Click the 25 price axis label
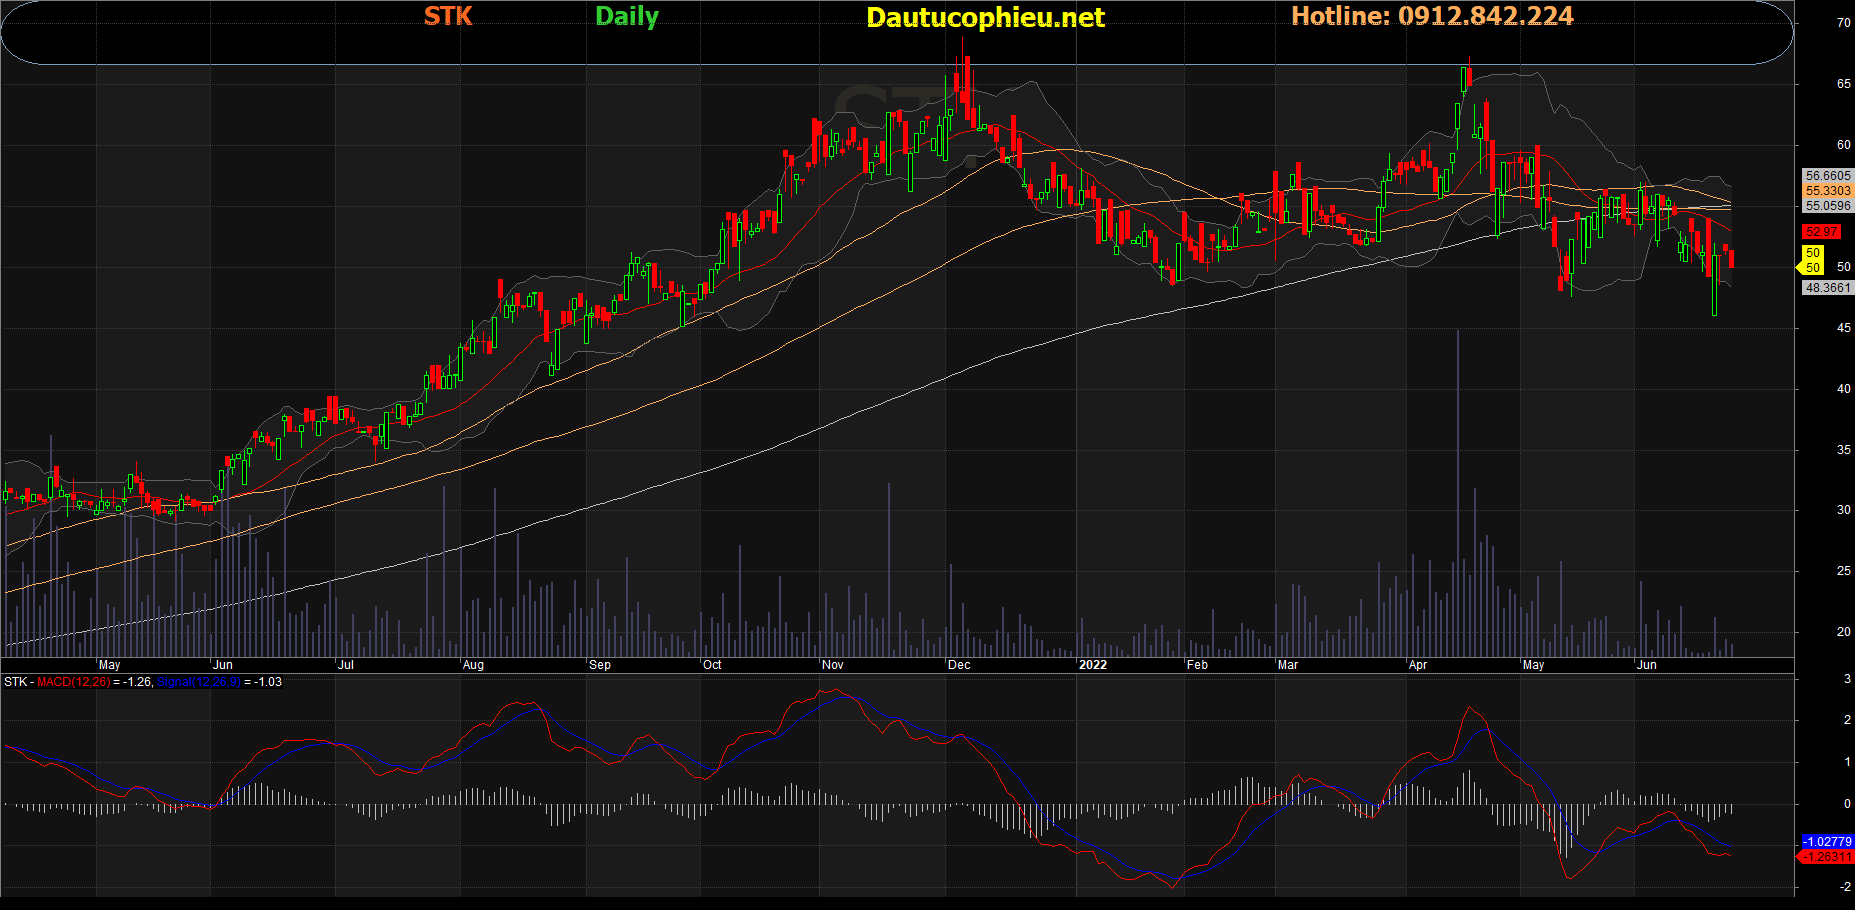Viewport: 1855px width, 910px height. coord(1844,571)
